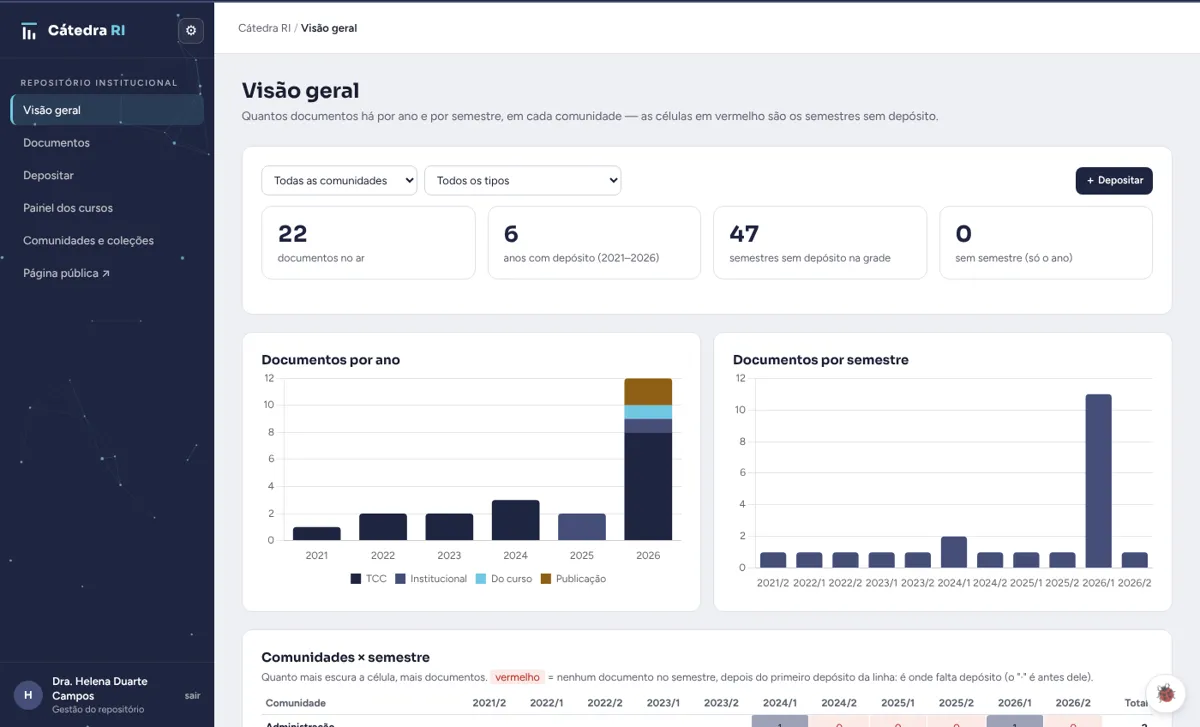Click the user name Dra. Helena Duarte Campos
Viewport: 1200px width, 727px height.
pos(100,688)
